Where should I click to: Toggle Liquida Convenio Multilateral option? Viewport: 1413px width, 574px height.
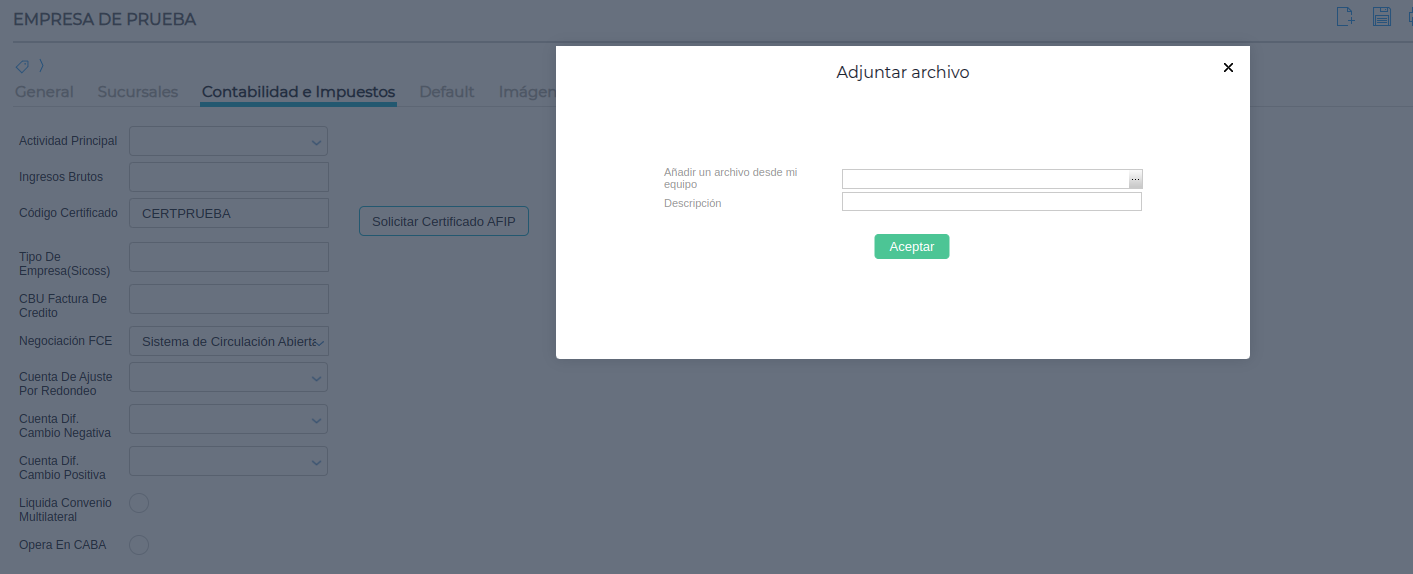click(x=140, y=503)
